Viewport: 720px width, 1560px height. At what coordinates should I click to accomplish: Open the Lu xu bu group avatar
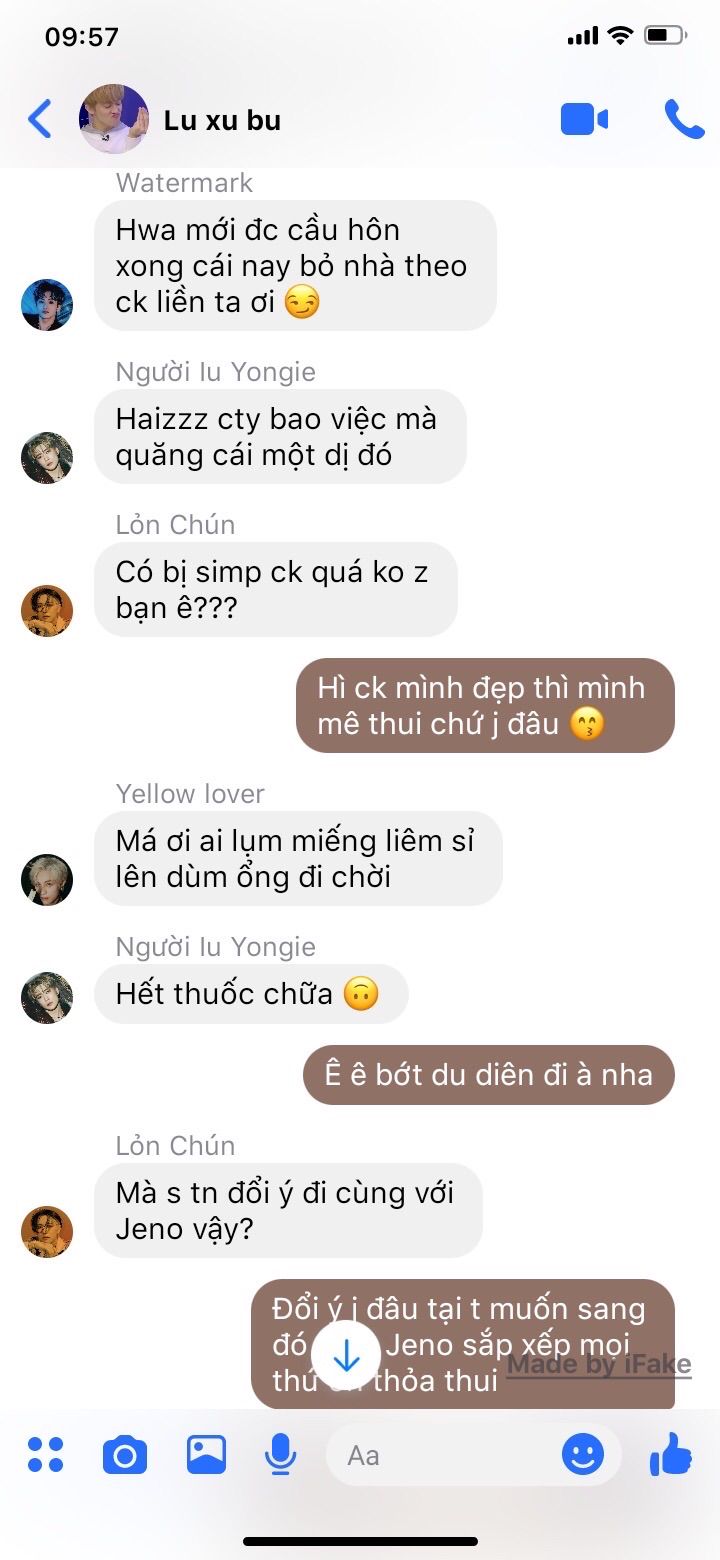(x=114, y=119)
